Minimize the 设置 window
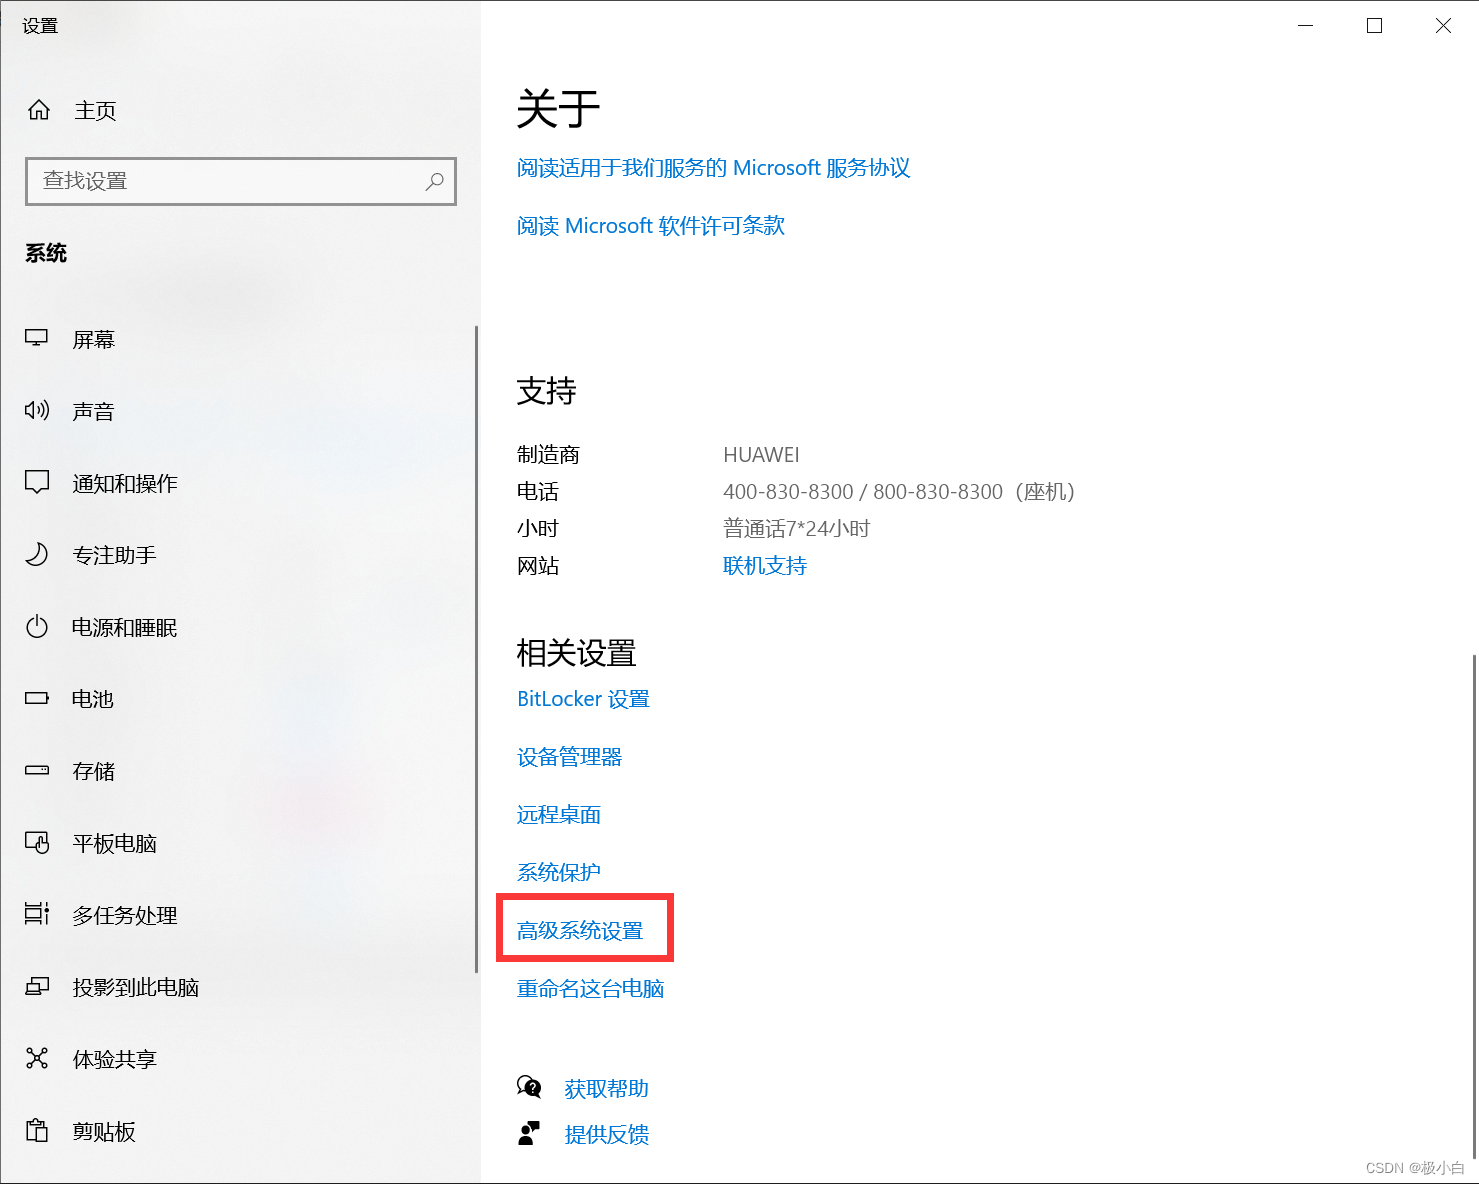Image resolution: width=1479 pixels, height=1184 pixels. (x=1305, y=25)
